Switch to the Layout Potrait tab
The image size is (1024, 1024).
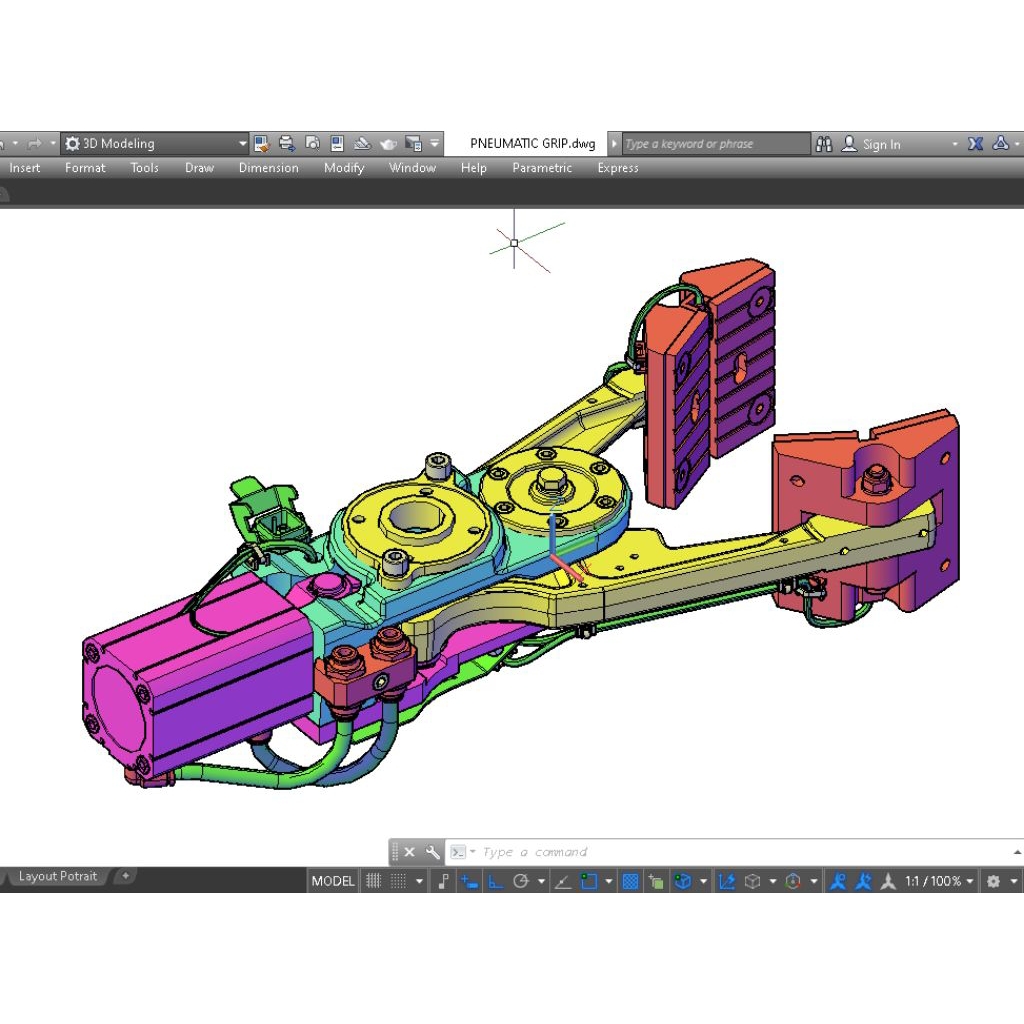[57, 876]
